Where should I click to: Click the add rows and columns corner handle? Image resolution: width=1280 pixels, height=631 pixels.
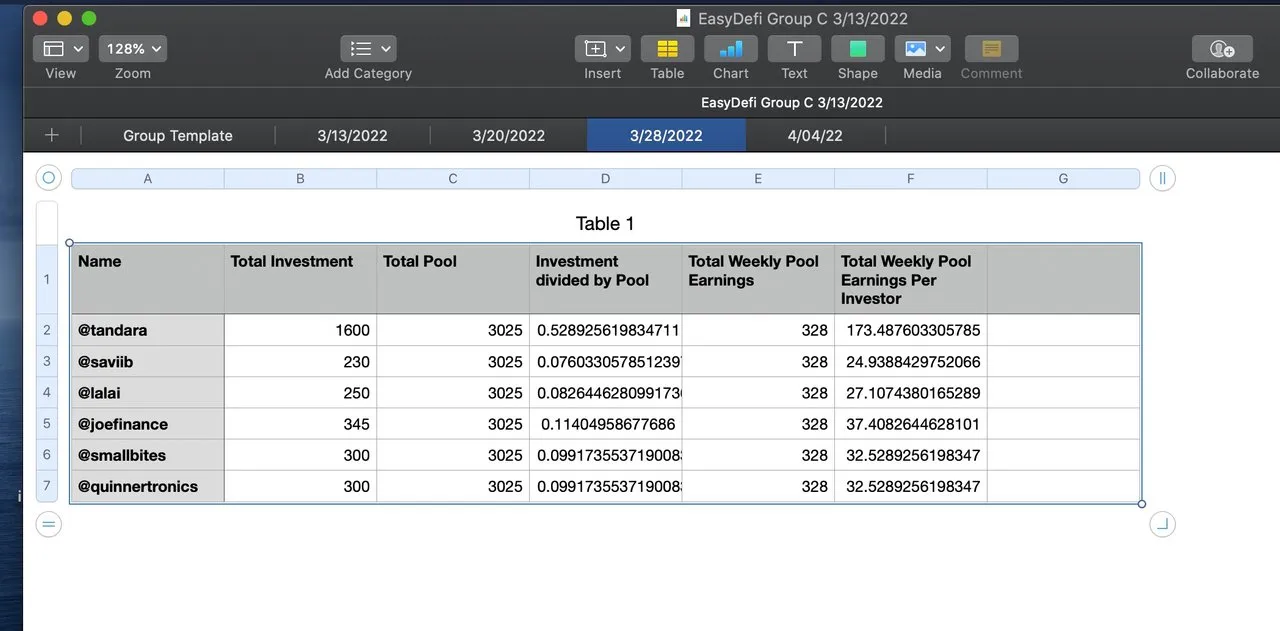pyautogui.click(x=1162, y=523)
